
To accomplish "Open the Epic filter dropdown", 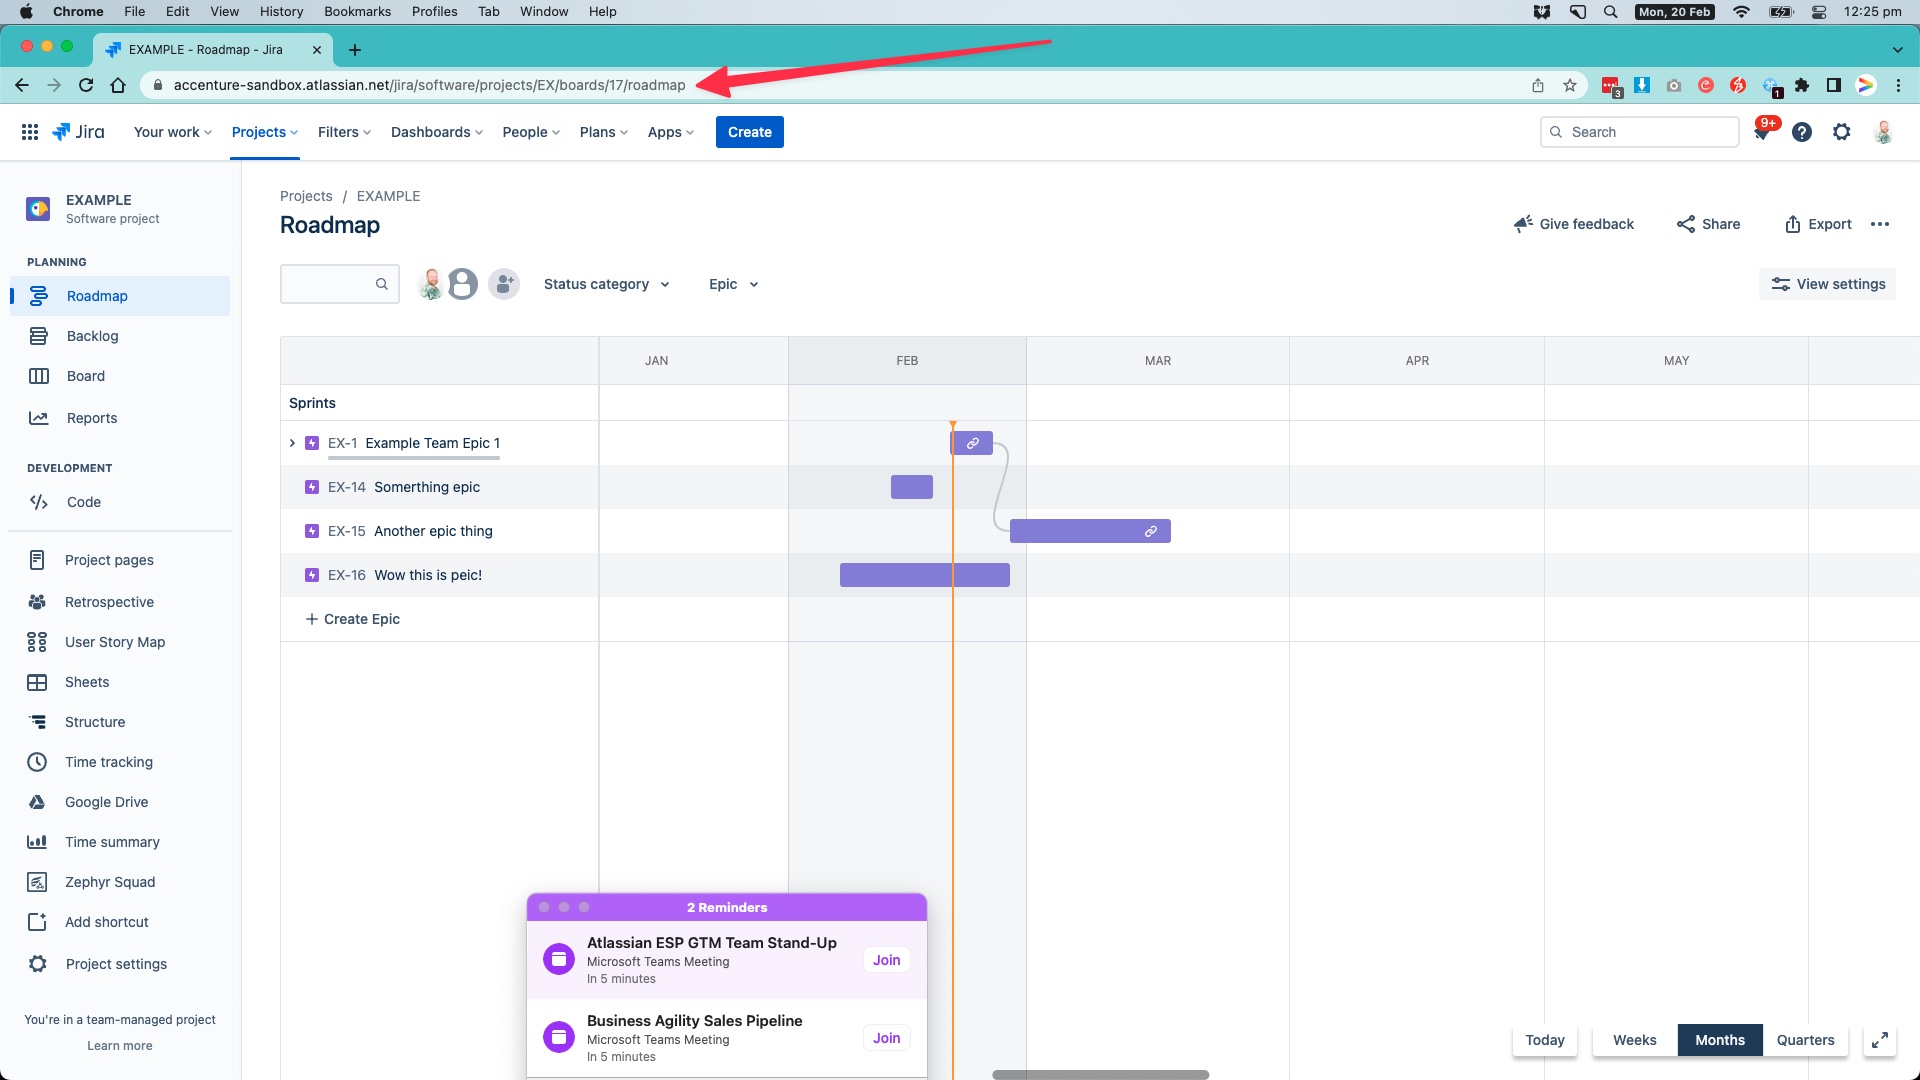I will click(x=731, y=284).
